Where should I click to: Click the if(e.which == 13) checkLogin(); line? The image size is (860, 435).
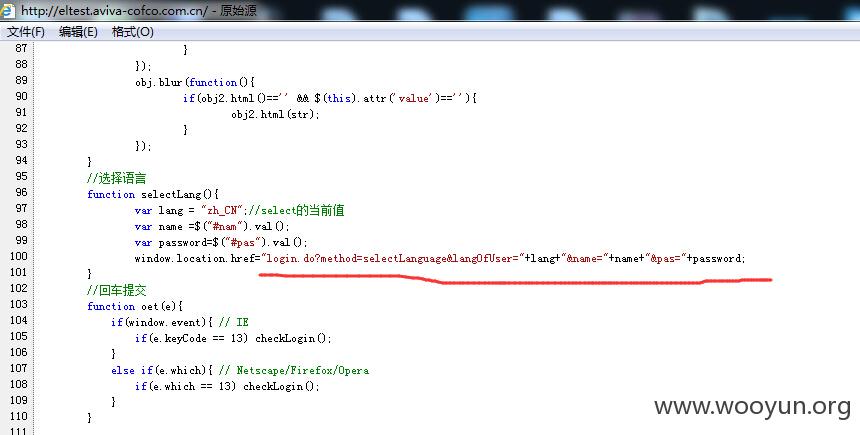pyautogui.click(x=227, y=386)
